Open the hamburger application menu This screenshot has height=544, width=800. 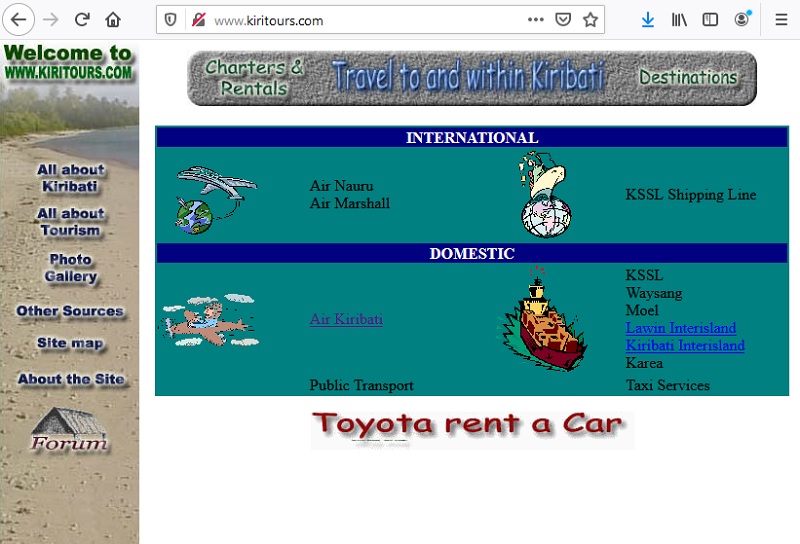point(781,20)
